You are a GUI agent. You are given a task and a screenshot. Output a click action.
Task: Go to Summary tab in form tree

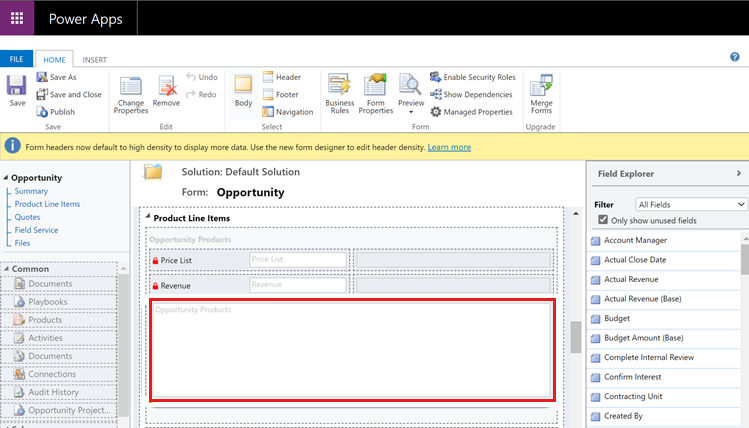coord(31,191)
